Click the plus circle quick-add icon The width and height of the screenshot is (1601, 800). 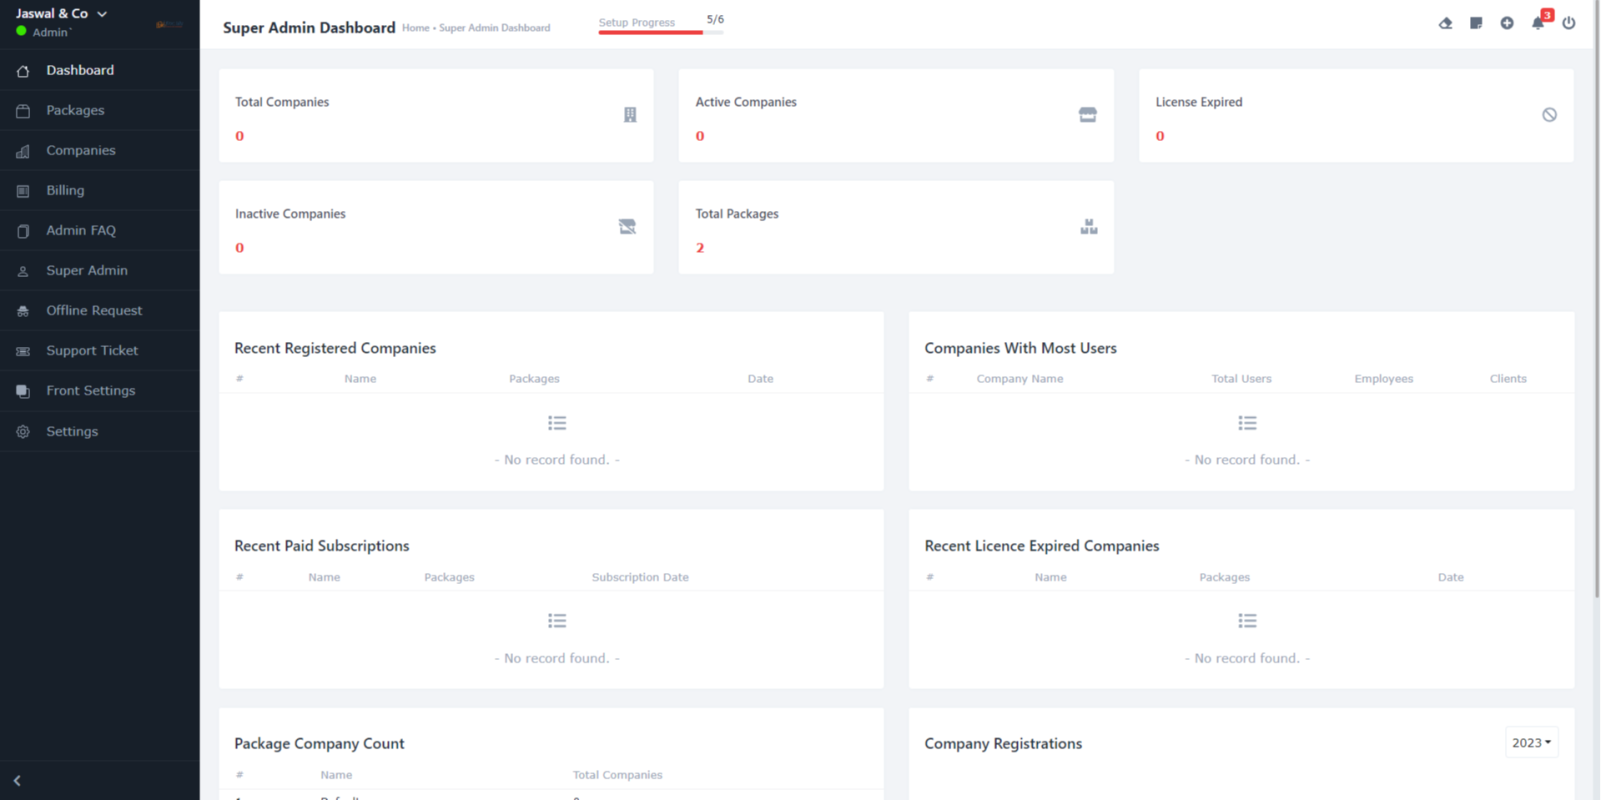(1507, 23)
